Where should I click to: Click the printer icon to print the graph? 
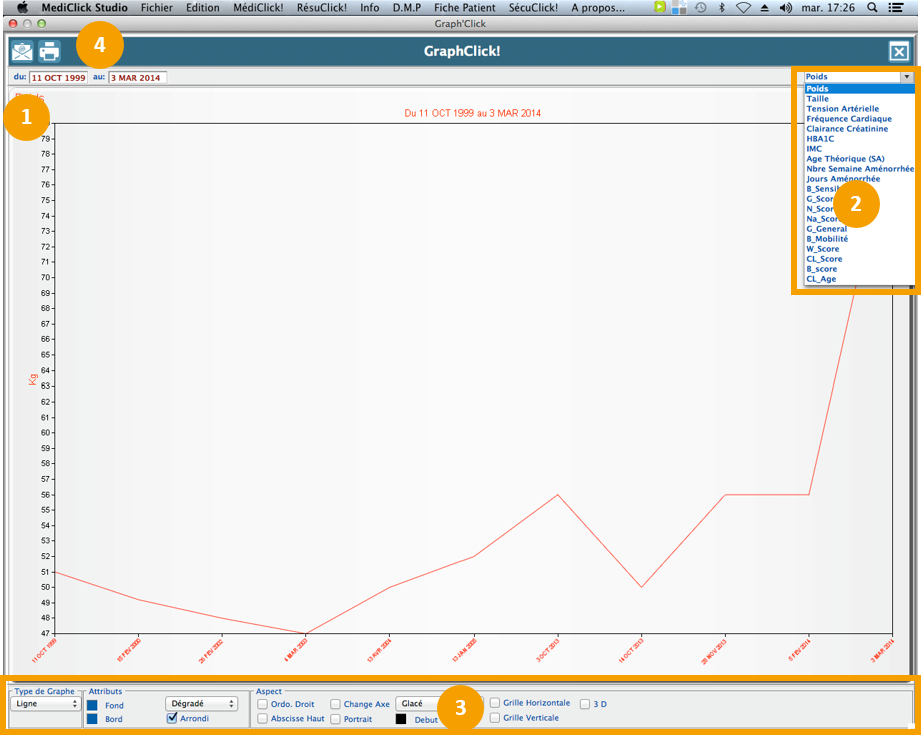[x=49, y=52]
